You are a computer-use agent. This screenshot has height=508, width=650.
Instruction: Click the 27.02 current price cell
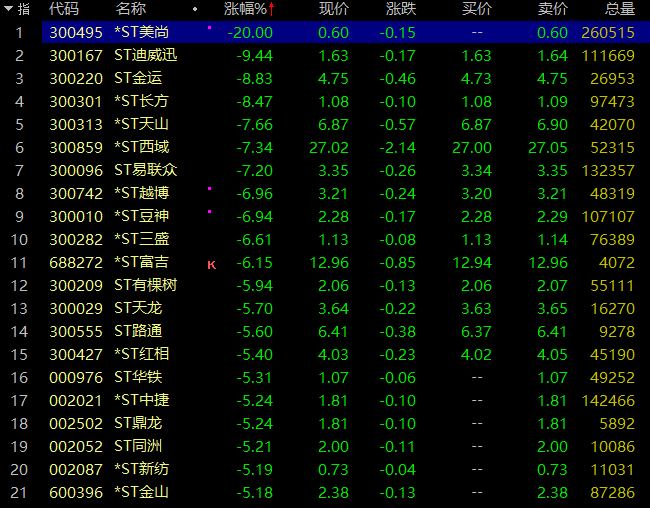pos(329,148)
